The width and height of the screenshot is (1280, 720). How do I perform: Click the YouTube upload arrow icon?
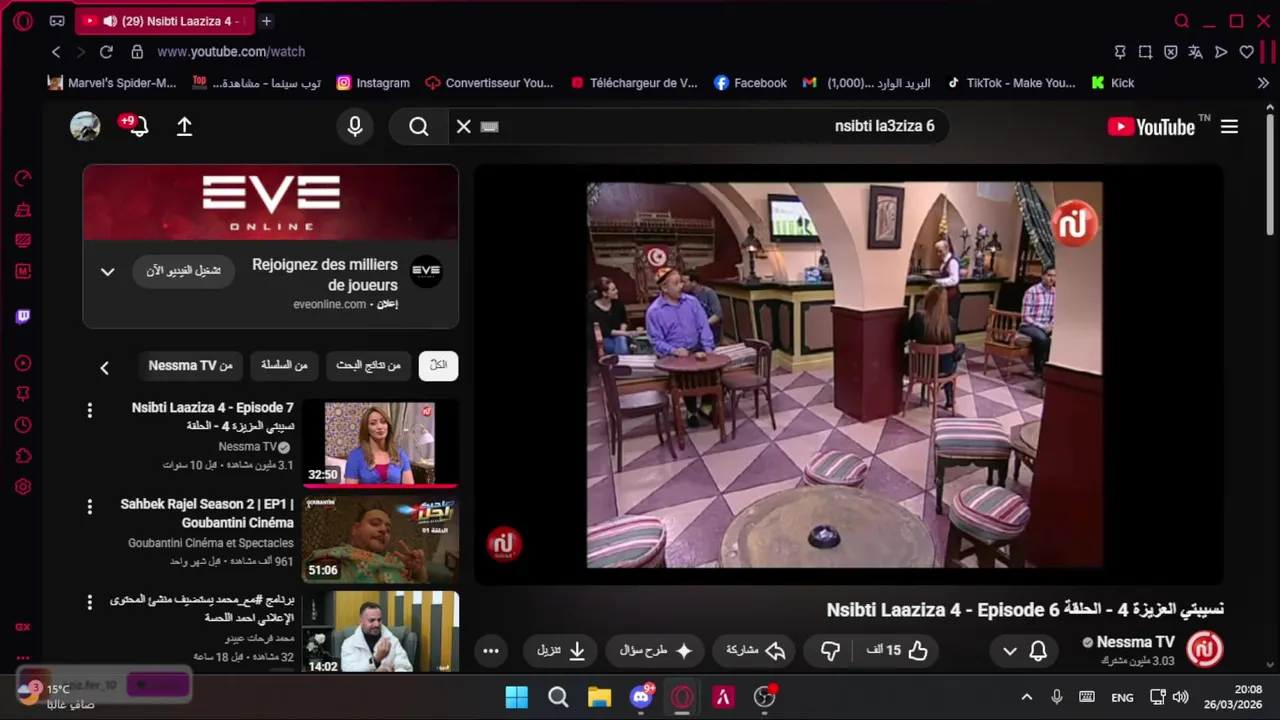(x=184, y=127)
